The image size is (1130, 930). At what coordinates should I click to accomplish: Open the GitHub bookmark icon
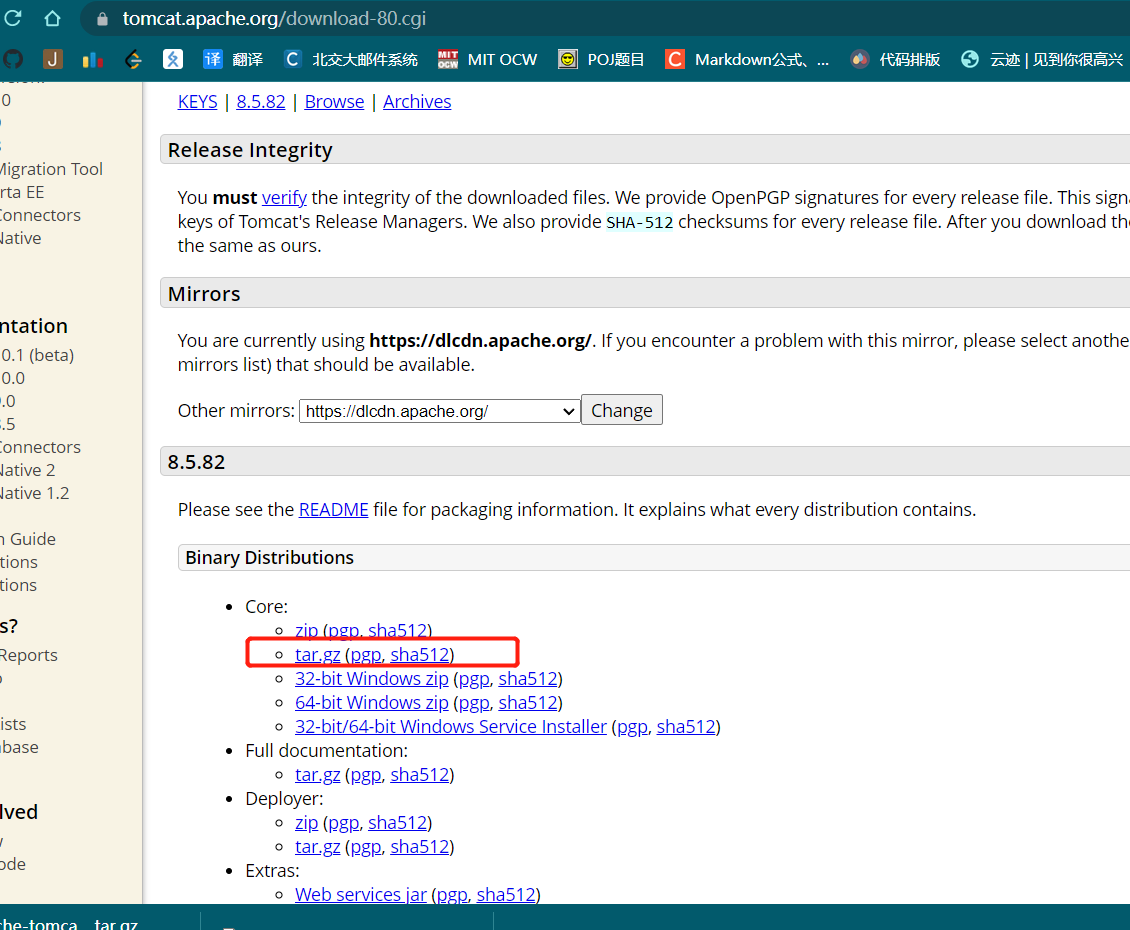coord(13,59)
